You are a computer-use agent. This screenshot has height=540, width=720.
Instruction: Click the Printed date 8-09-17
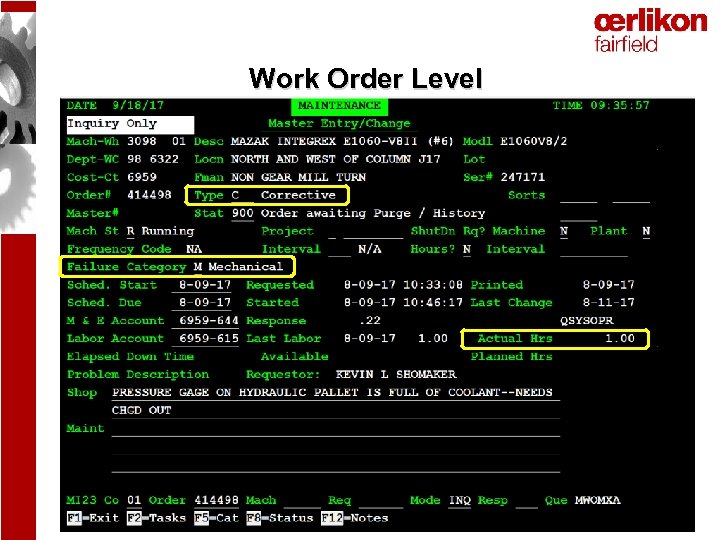[x=608, y=285]
